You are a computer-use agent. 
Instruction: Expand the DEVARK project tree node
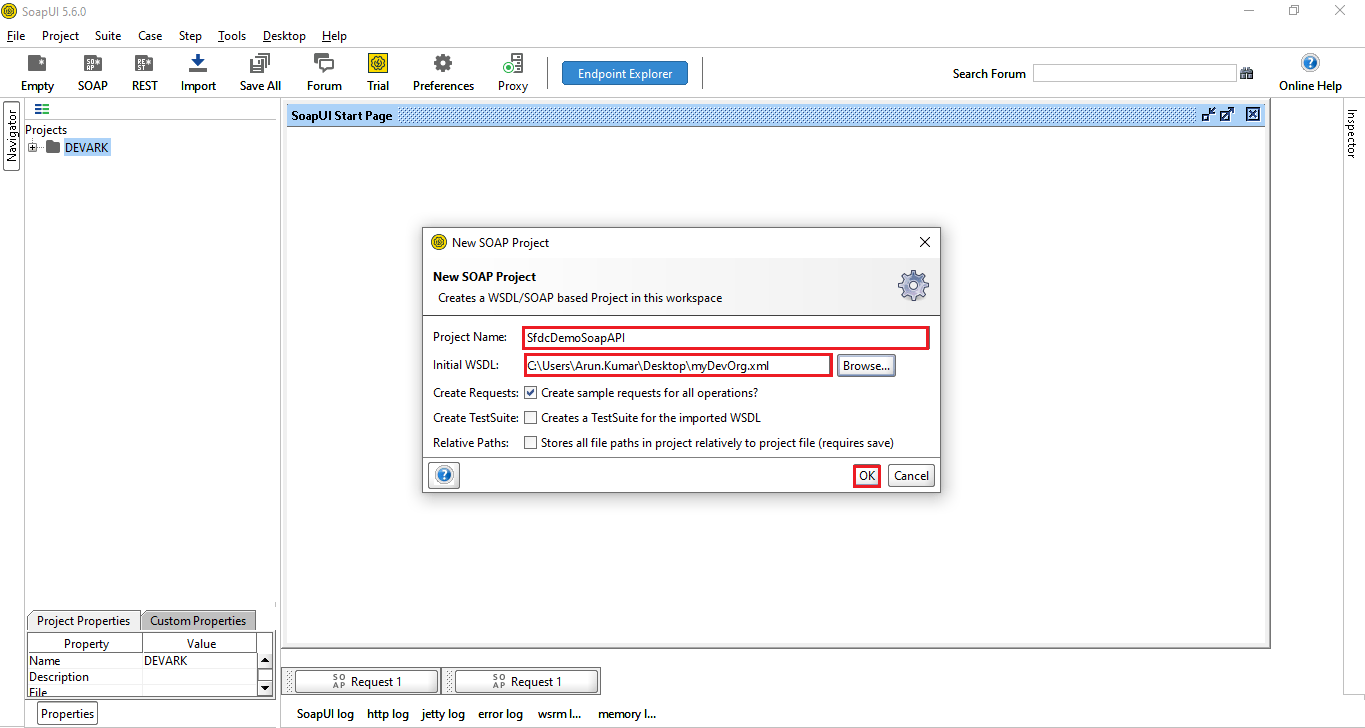(33, 148)
